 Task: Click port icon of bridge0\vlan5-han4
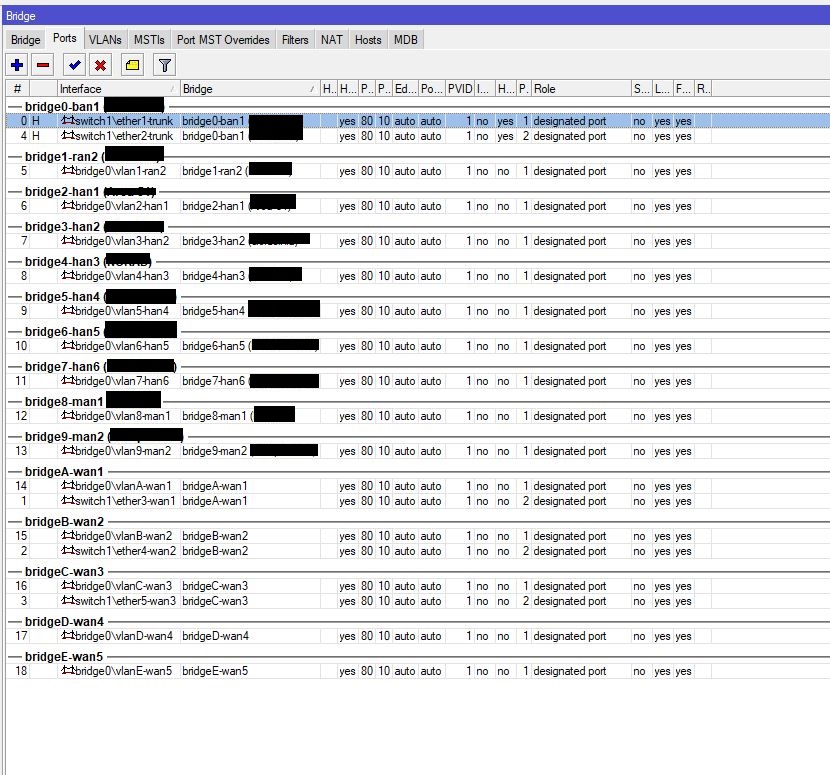pos(68,310)
